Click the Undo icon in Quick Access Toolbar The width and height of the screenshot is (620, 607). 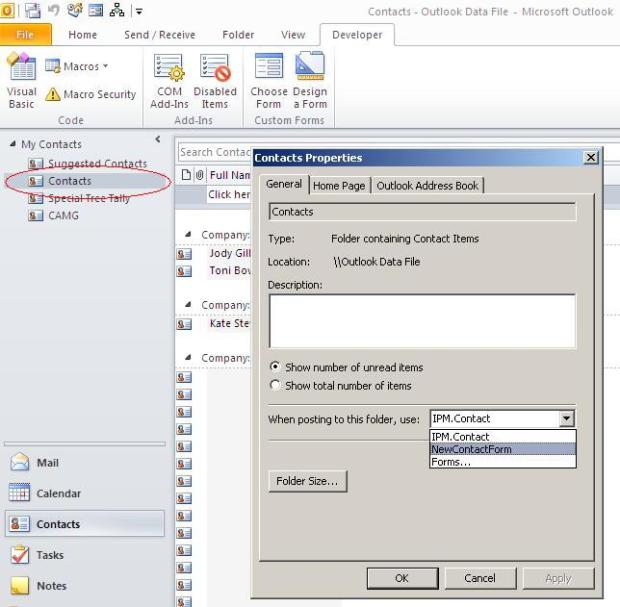coord(53,10)
